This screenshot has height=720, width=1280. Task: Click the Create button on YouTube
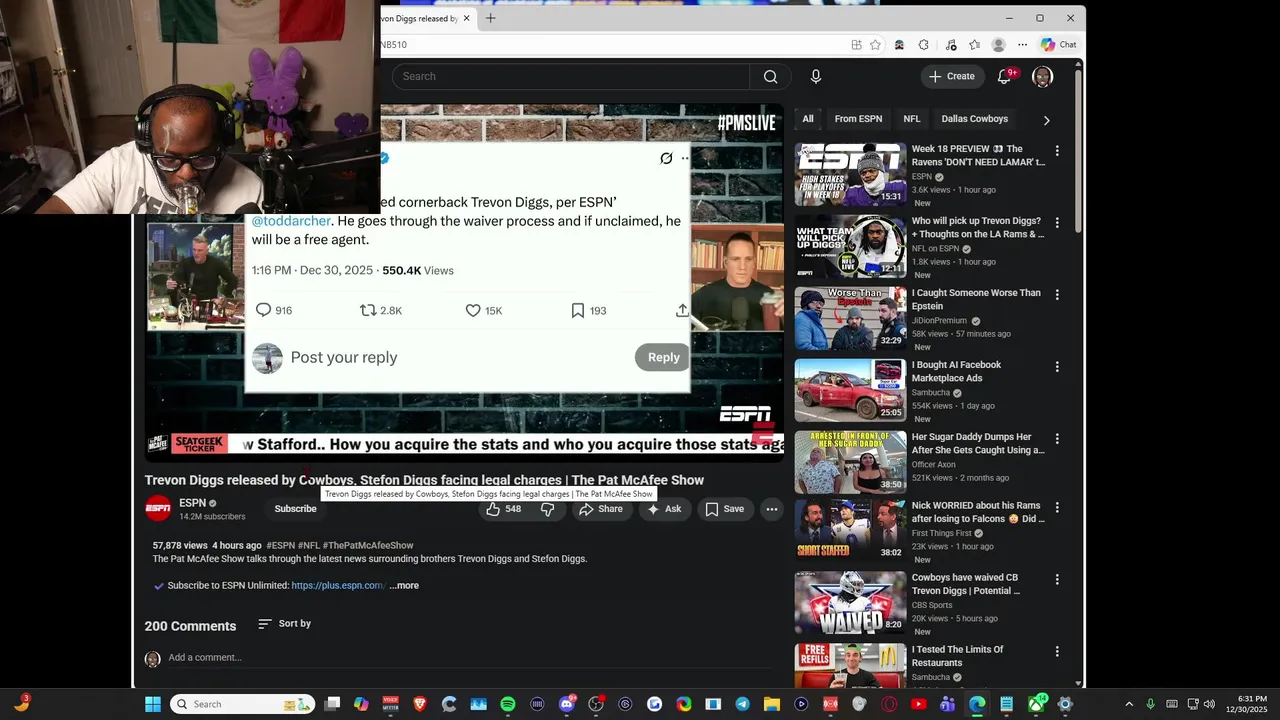pyautogui.click(x=951, y=77)
